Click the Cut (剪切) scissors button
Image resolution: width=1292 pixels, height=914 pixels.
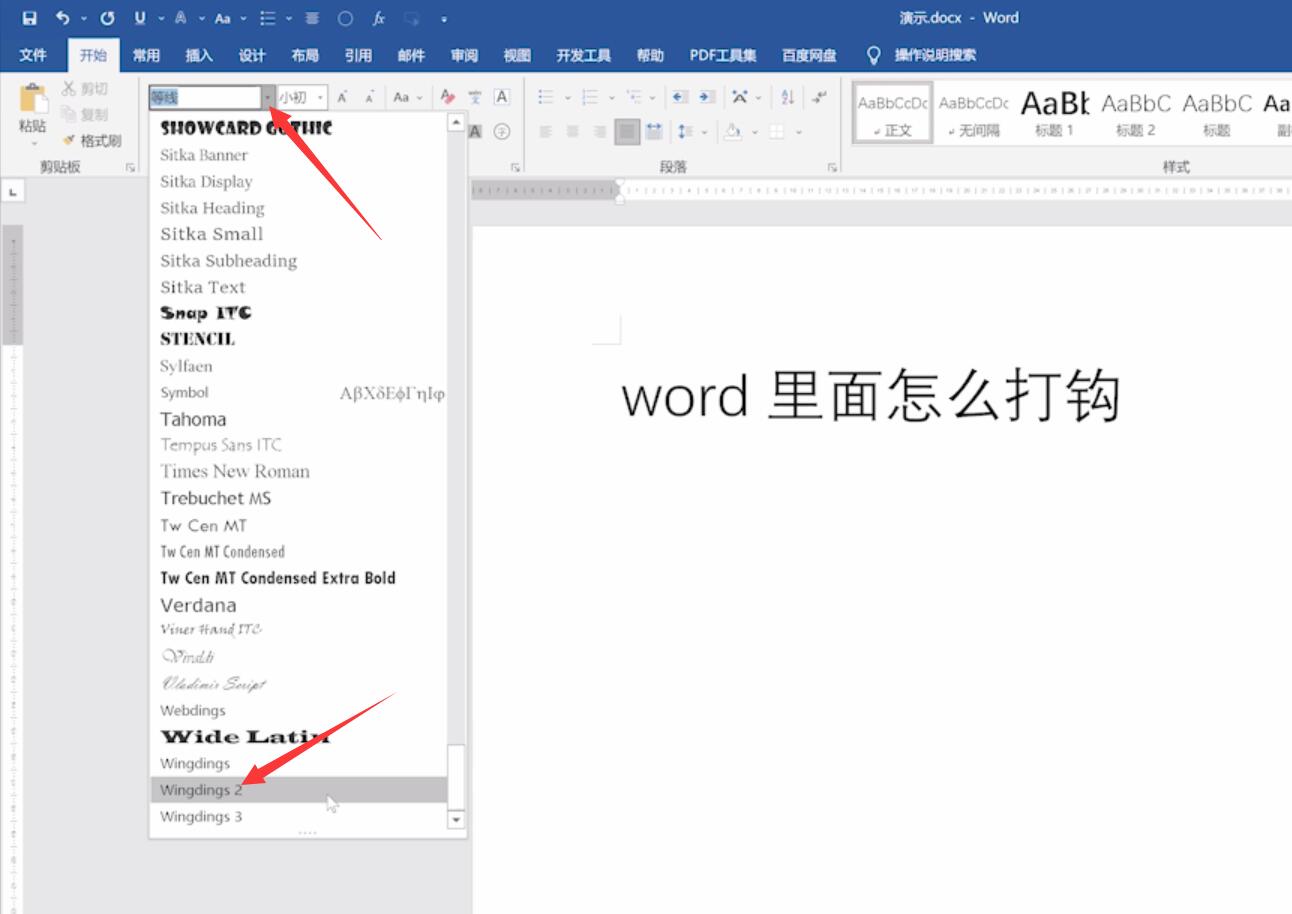84,89
